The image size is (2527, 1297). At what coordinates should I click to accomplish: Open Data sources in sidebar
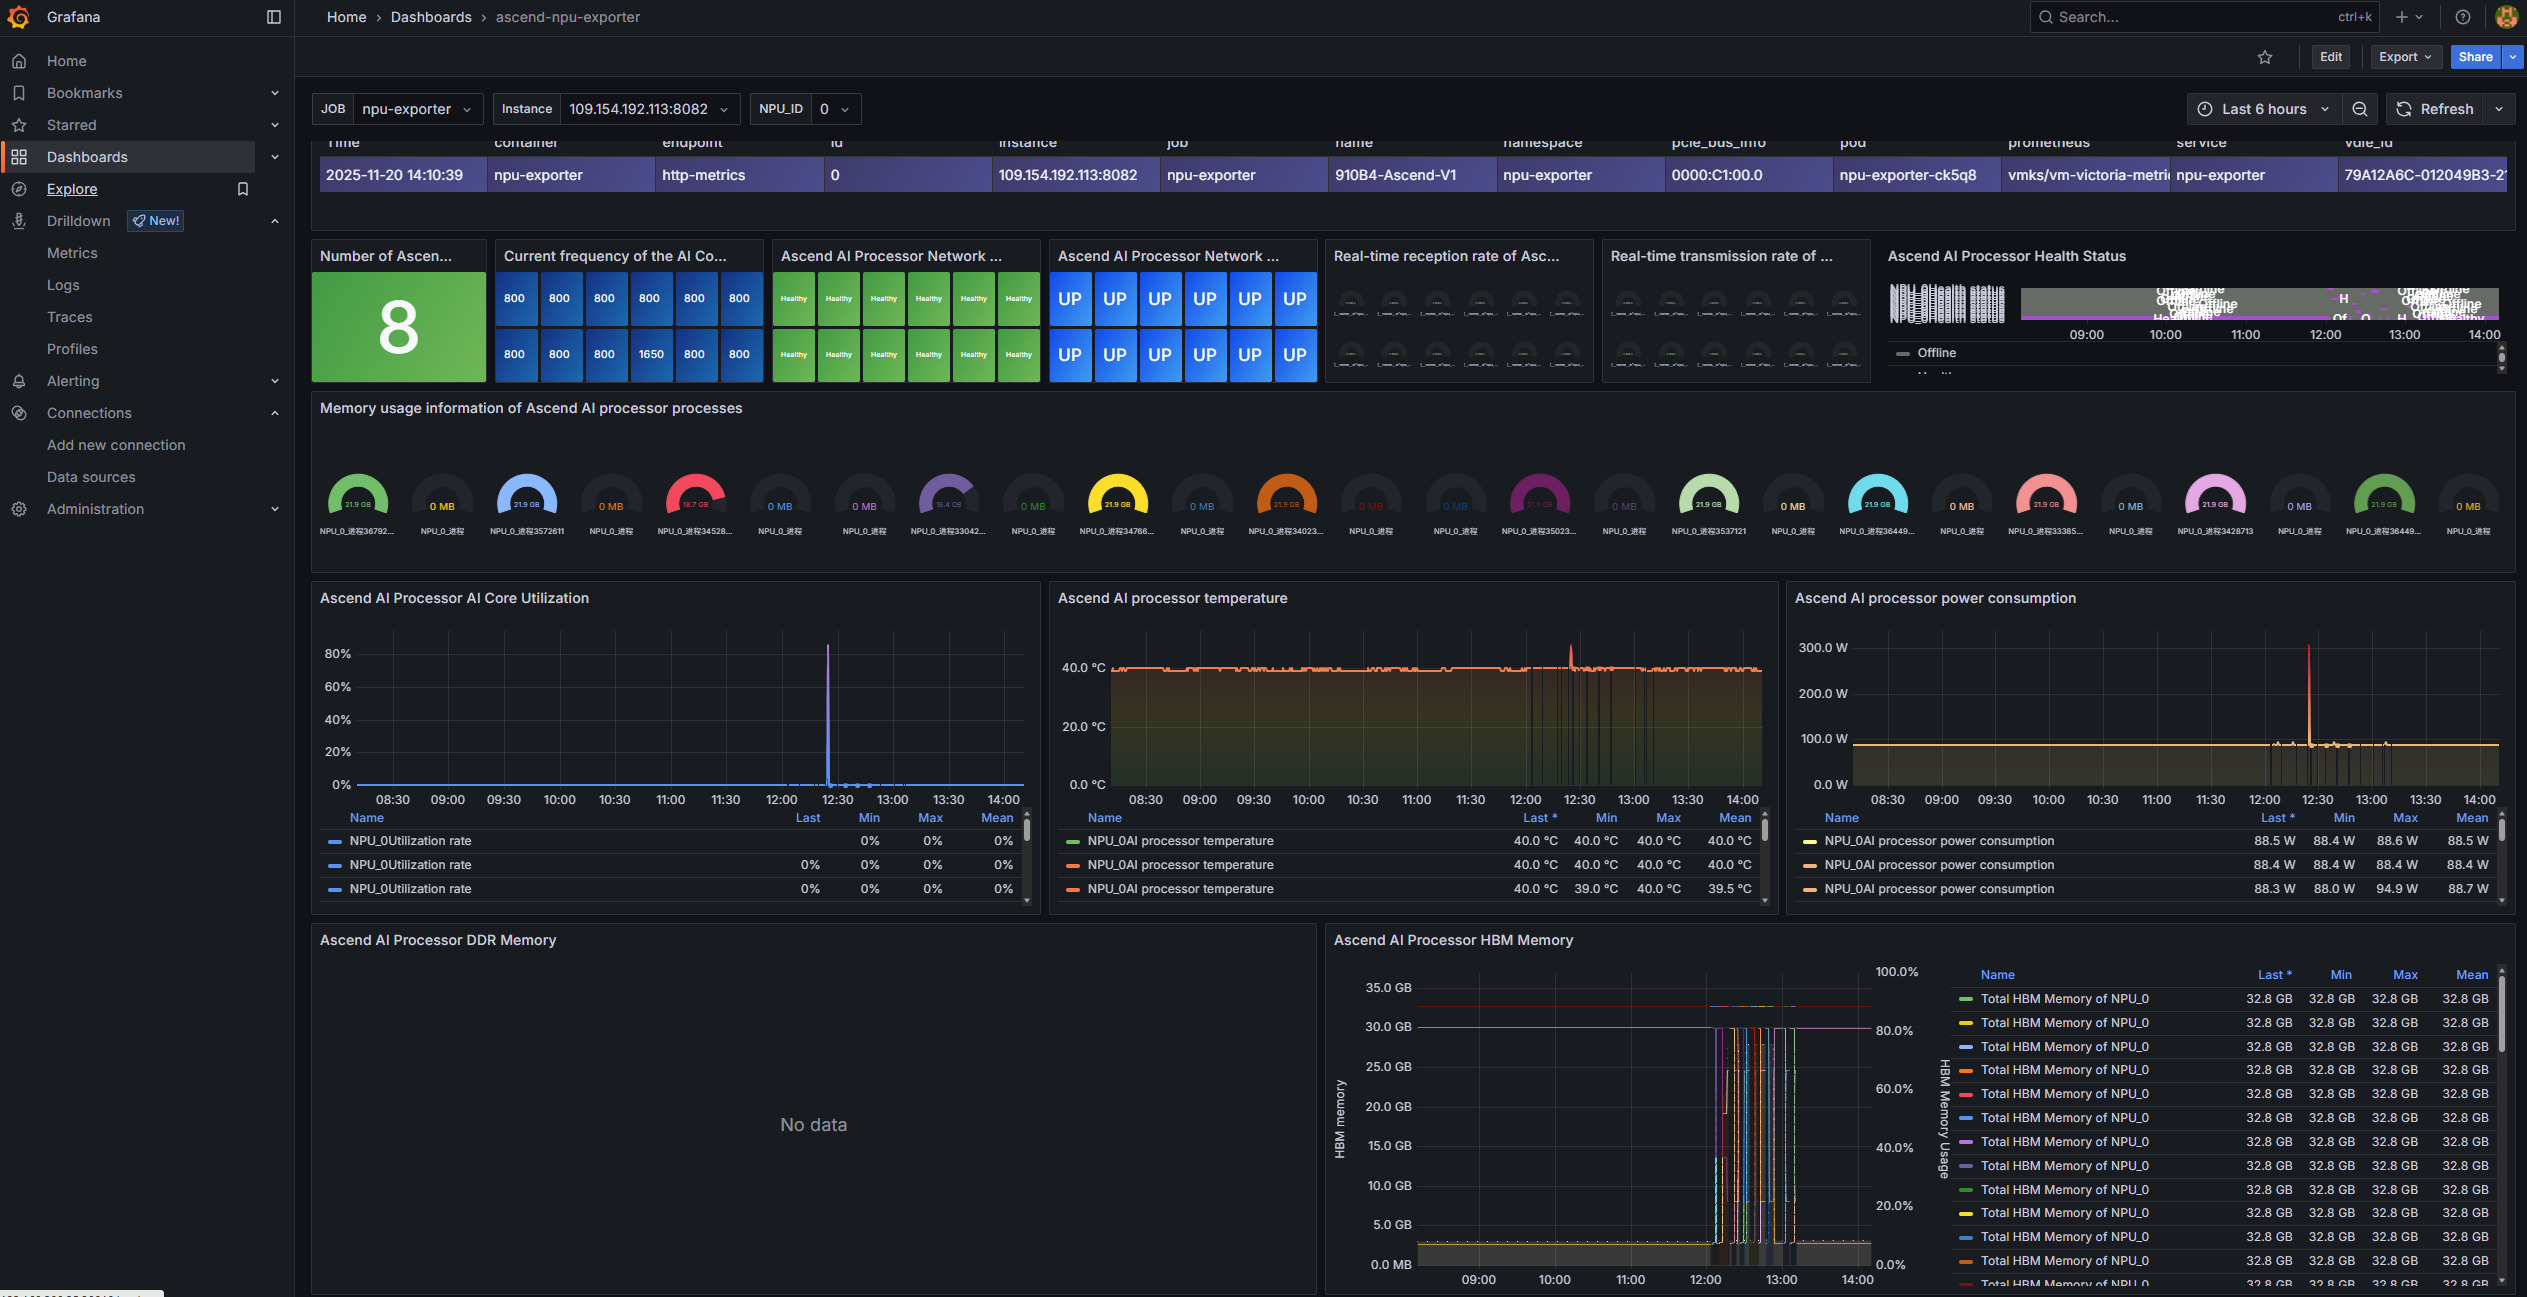click(91, 477)
